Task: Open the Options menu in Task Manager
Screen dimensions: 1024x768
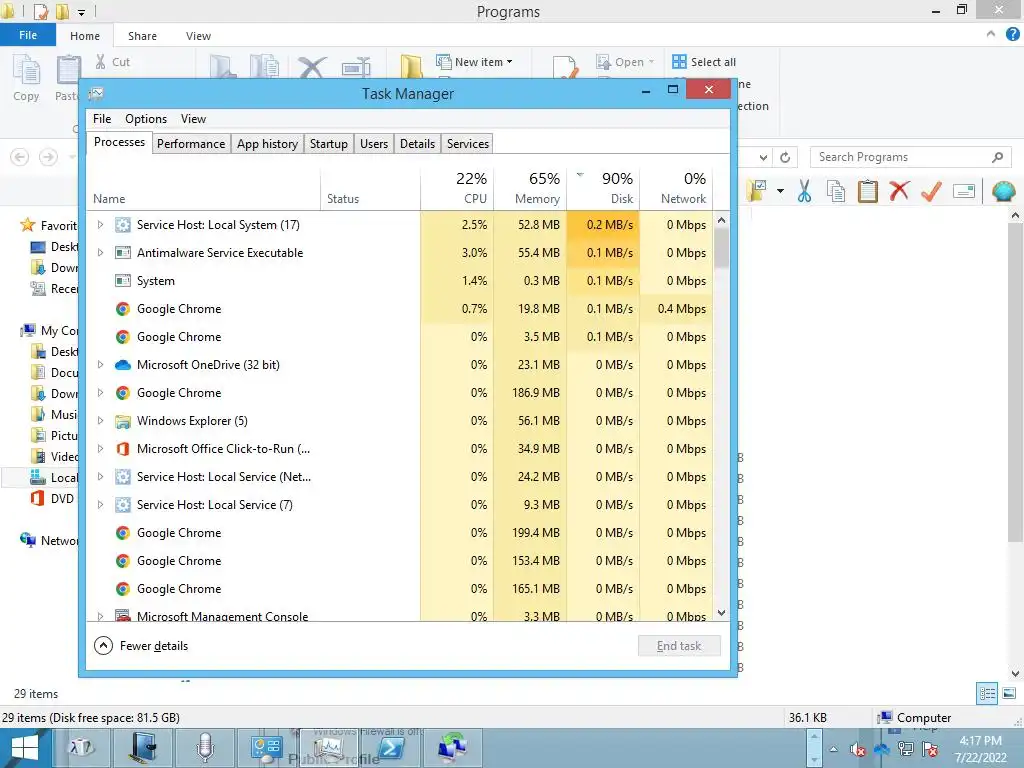Action: pos(146,119)
